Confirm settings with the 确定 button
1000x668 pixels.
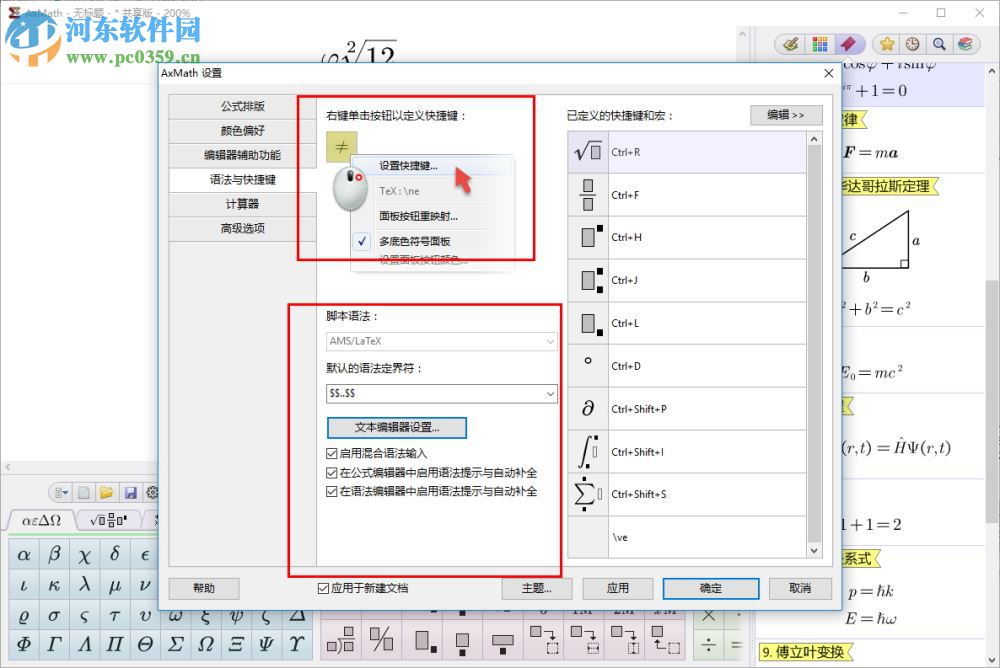click(710, 589)
